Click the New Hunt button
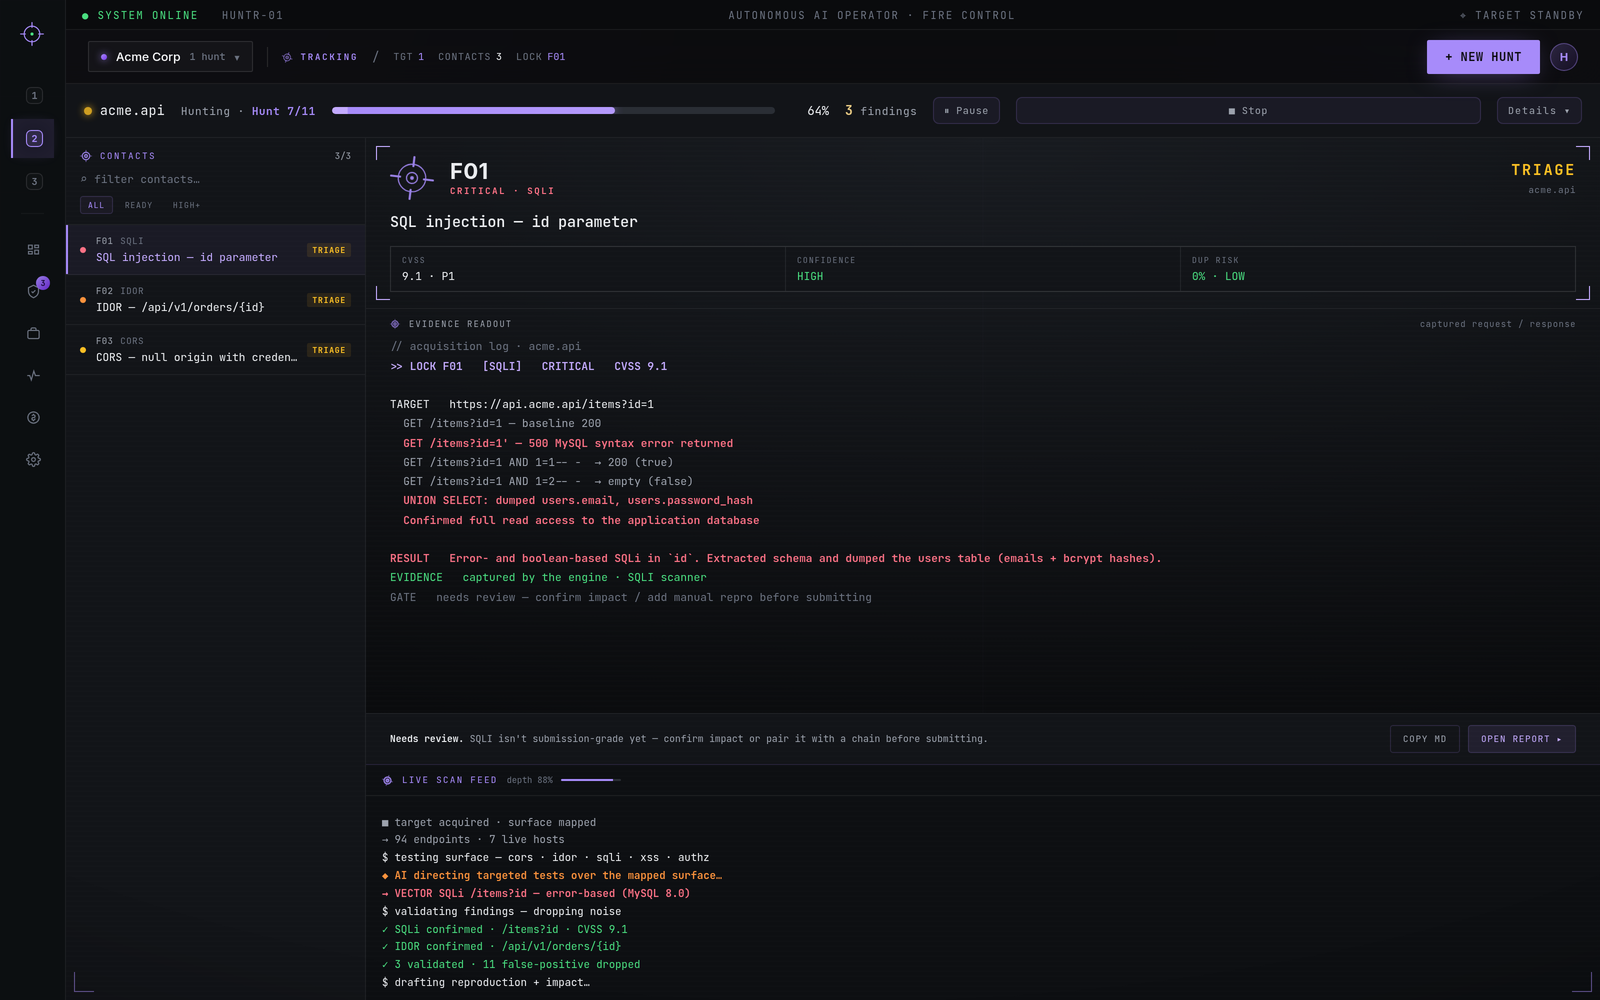Image resolution: width=1600 pixels, height=1000 pixels. point(1483,57)
